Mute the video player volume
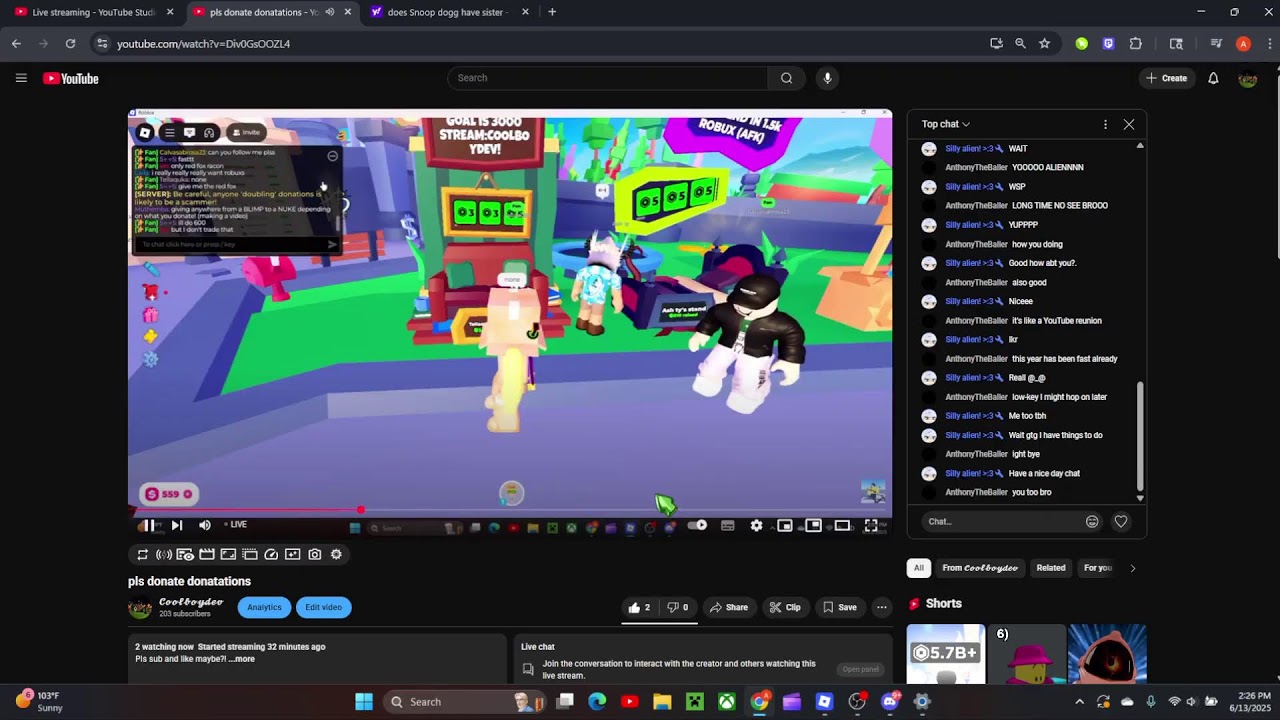Viewport: 1280px width, 720px height. [204, 525]
